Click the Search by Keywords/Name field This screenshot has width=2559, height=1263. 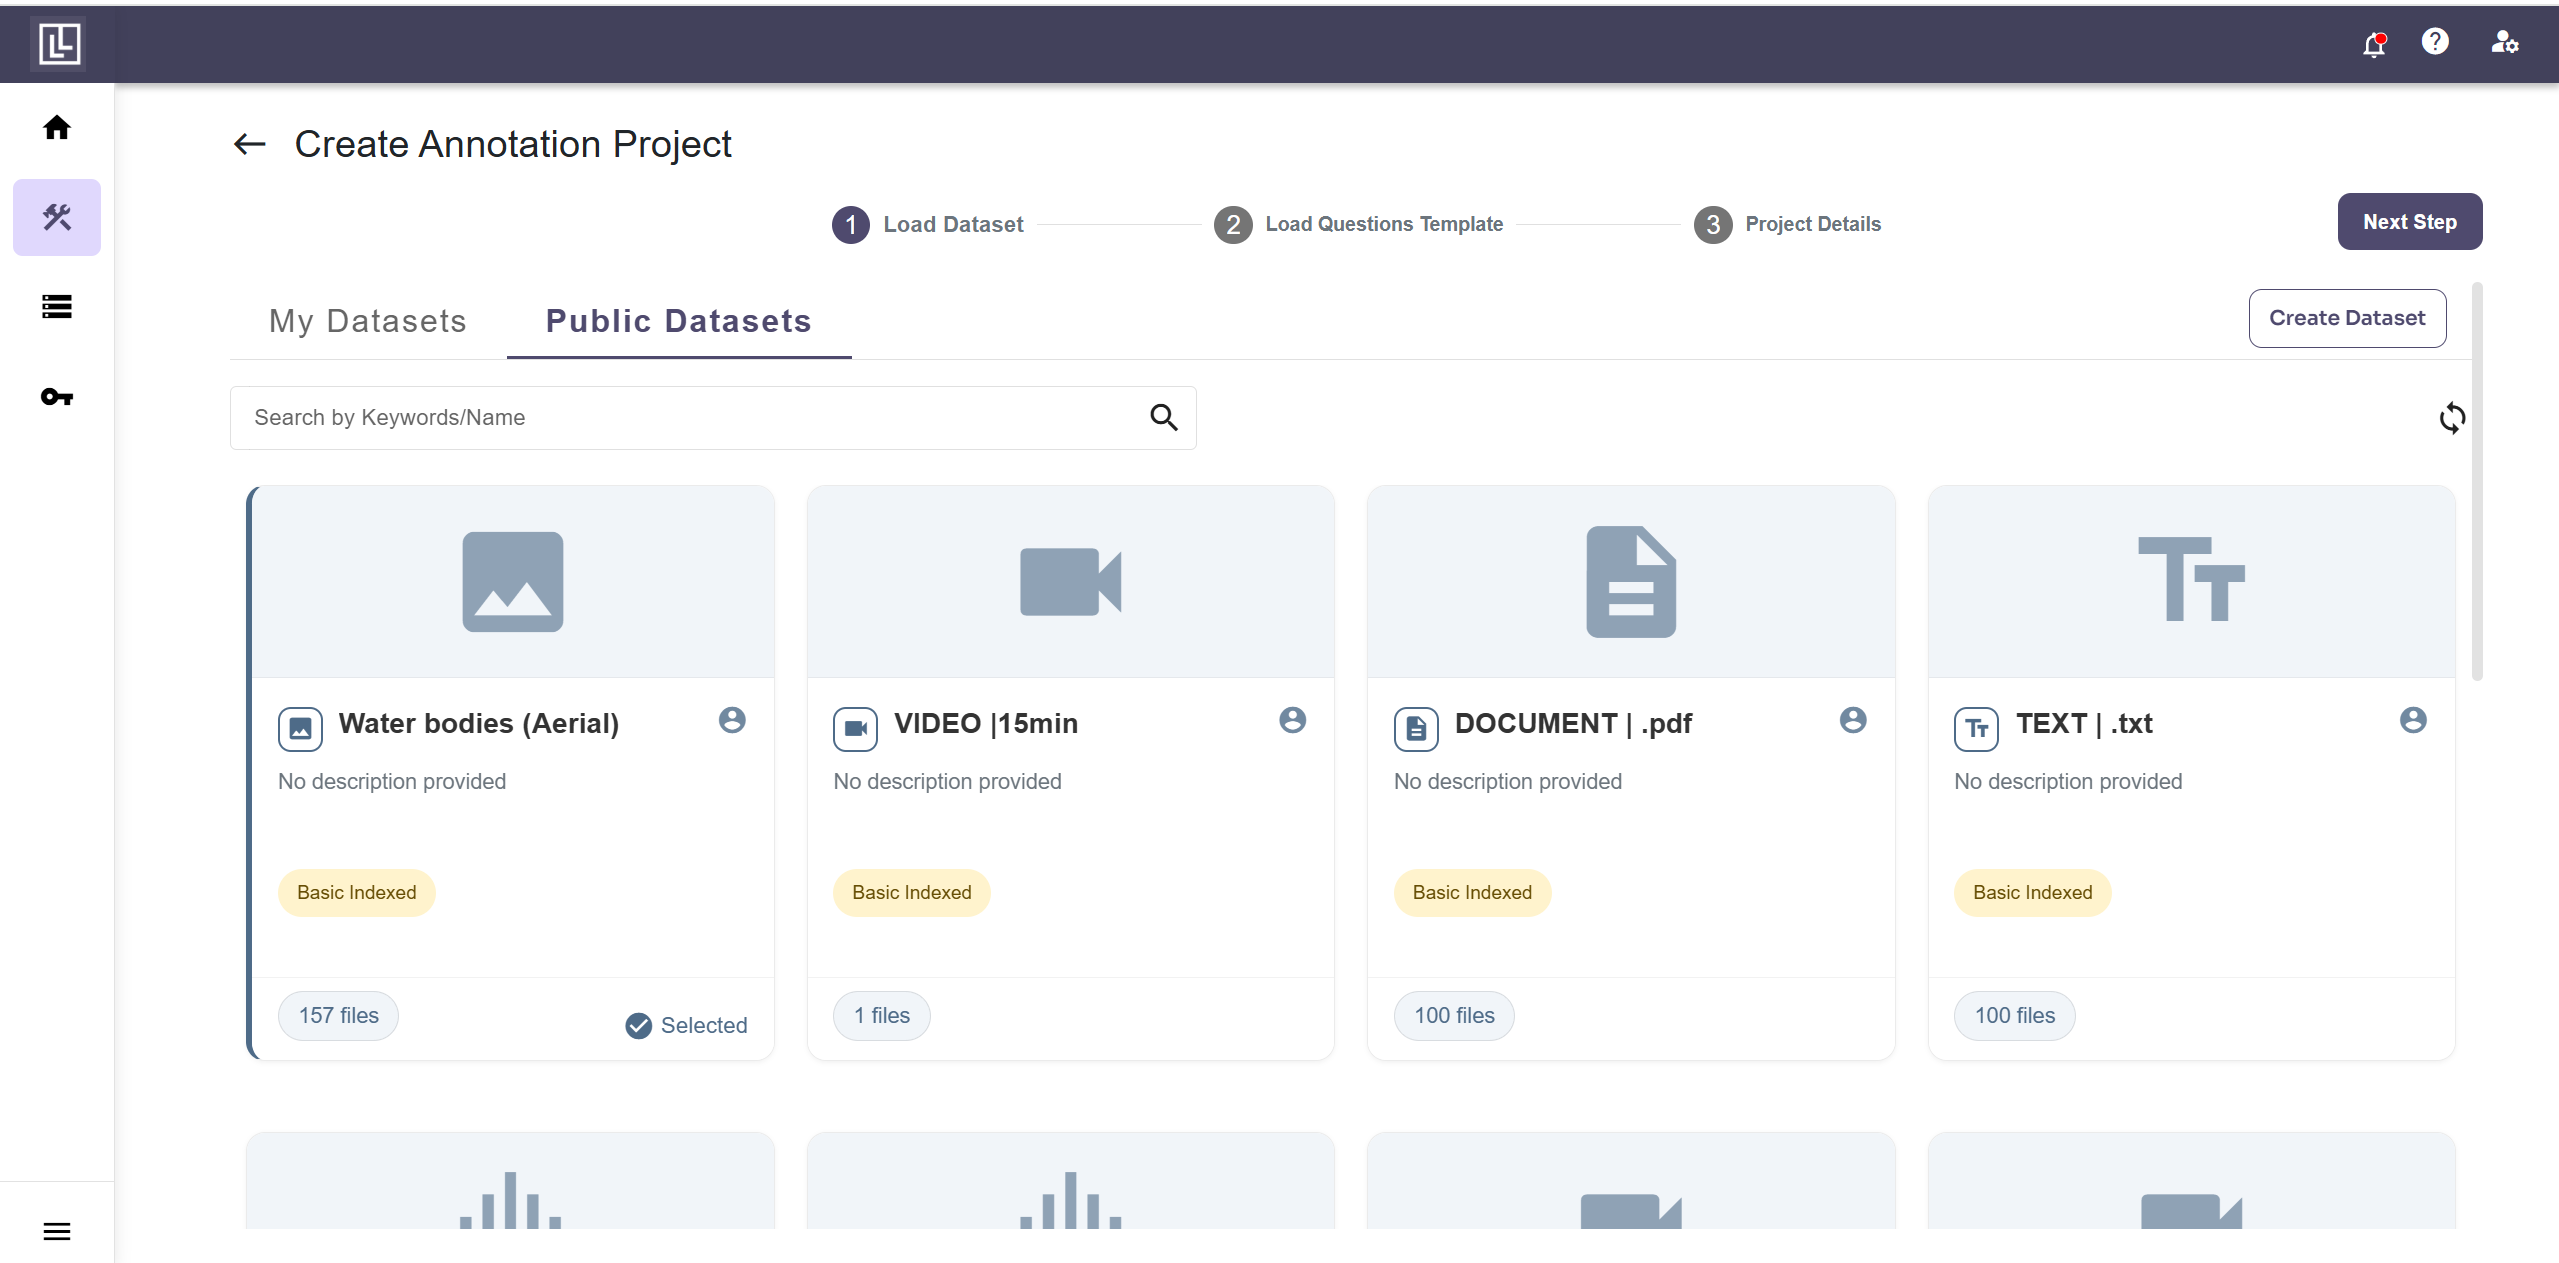tap(690, 418)
